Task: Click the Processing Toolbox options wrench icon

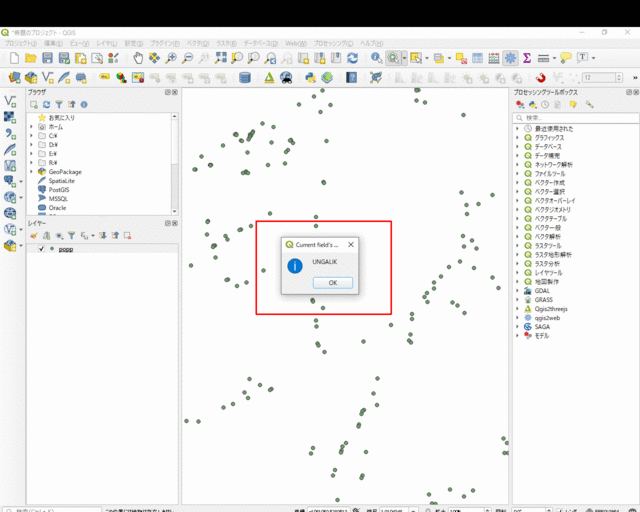Action: [x=589, y=105]
